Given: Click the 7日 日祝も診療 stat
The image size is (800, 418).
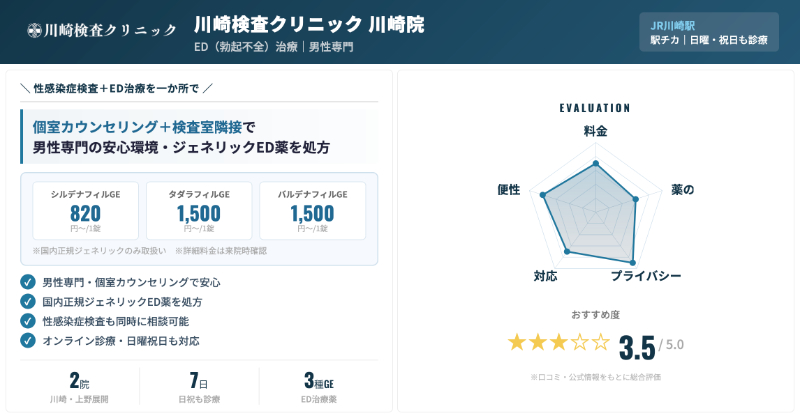Looking at the screenshot, I should point(199,388).
